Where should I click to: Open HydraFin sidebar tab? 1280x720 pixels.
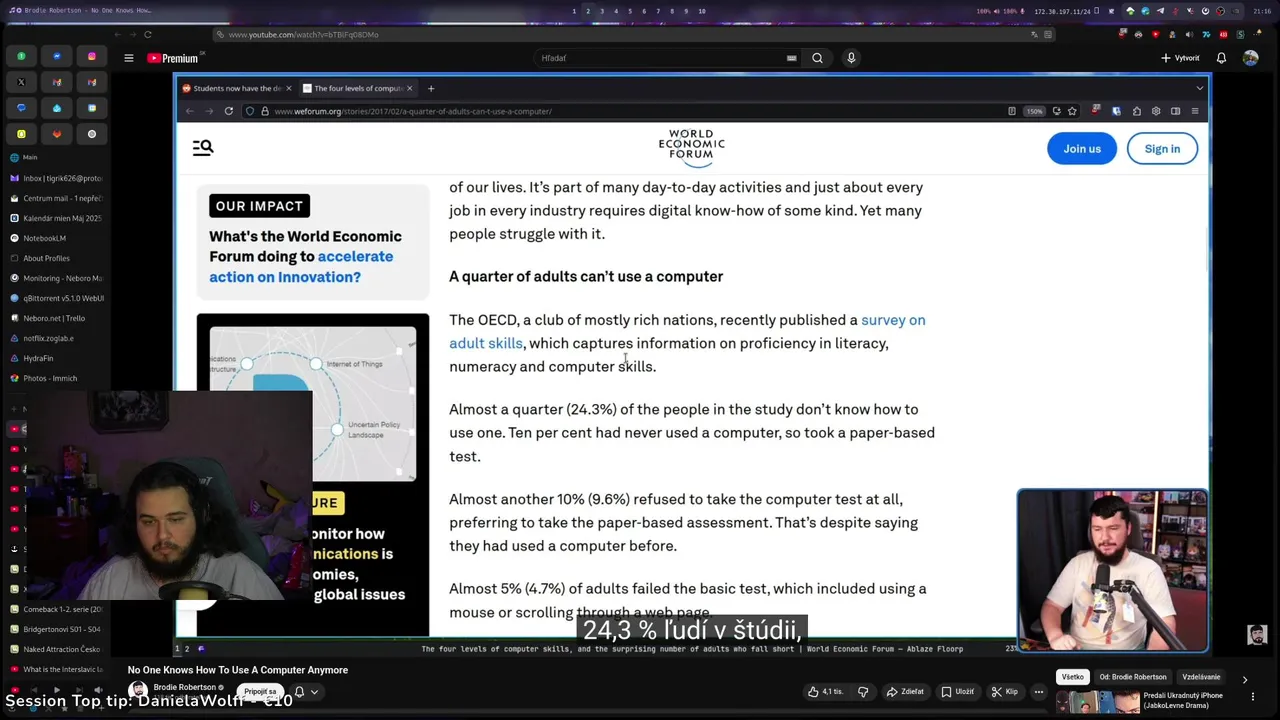click(57, 358)
